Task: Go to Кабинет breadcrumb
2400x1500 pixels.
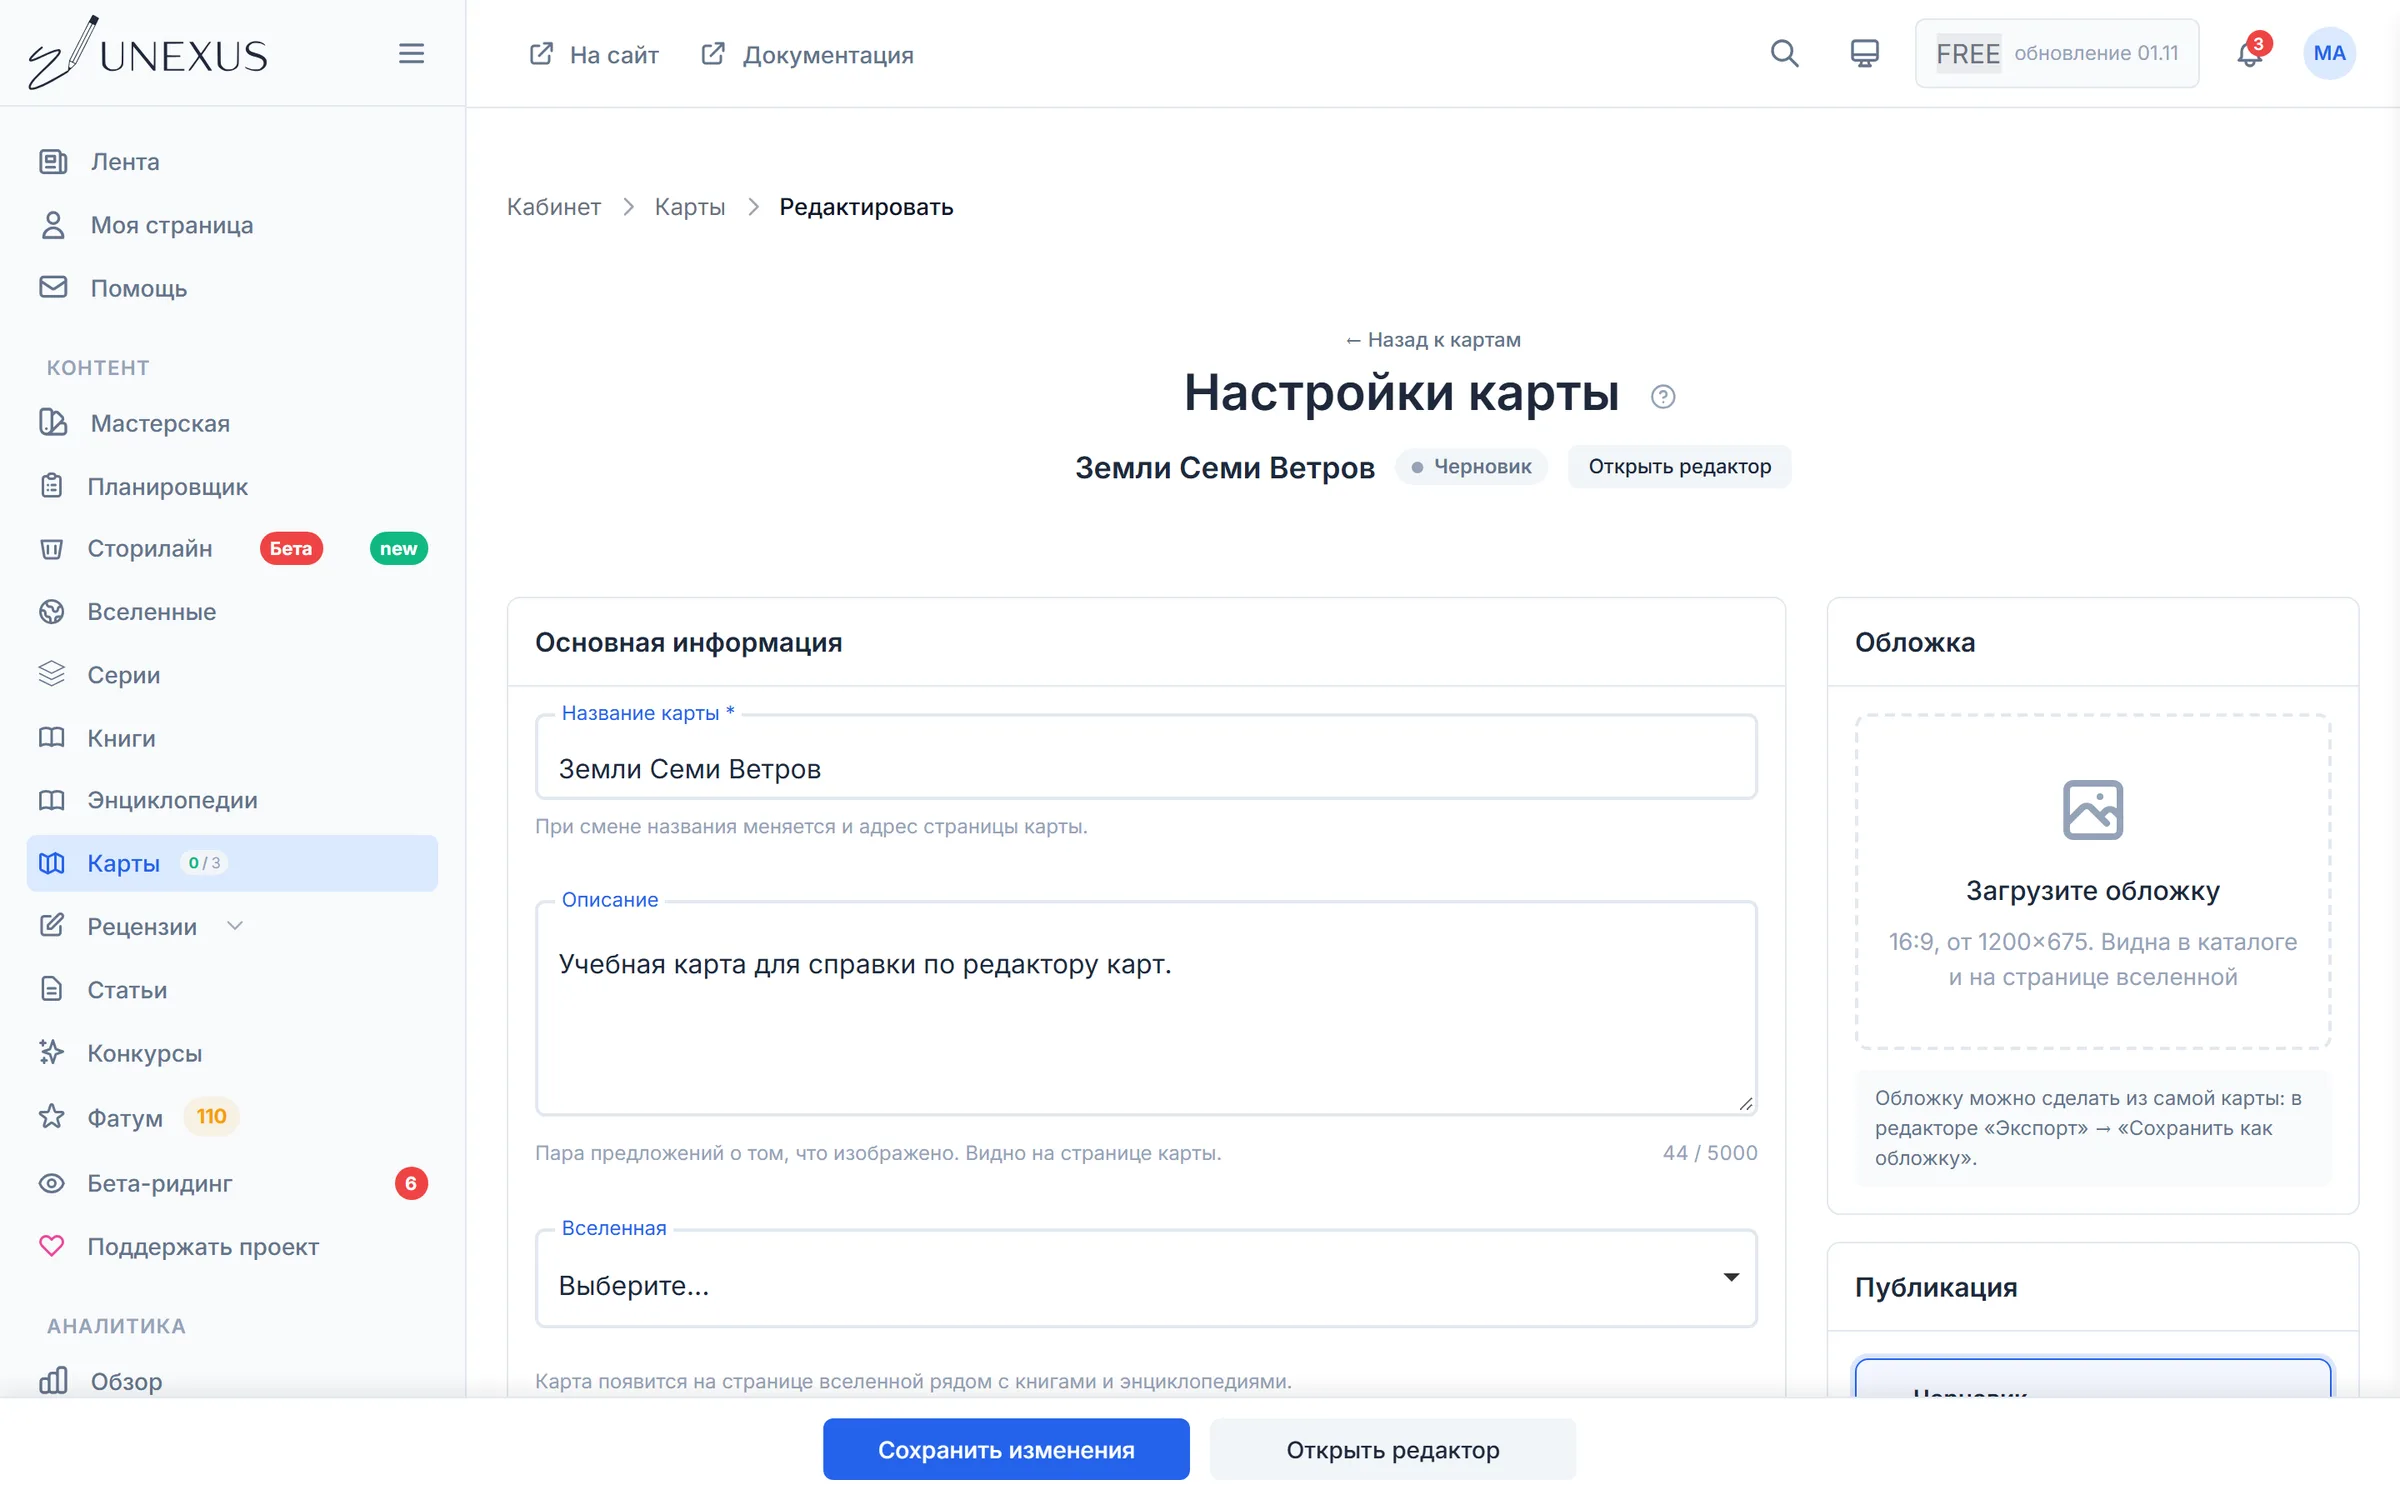Action: (553, 207)
